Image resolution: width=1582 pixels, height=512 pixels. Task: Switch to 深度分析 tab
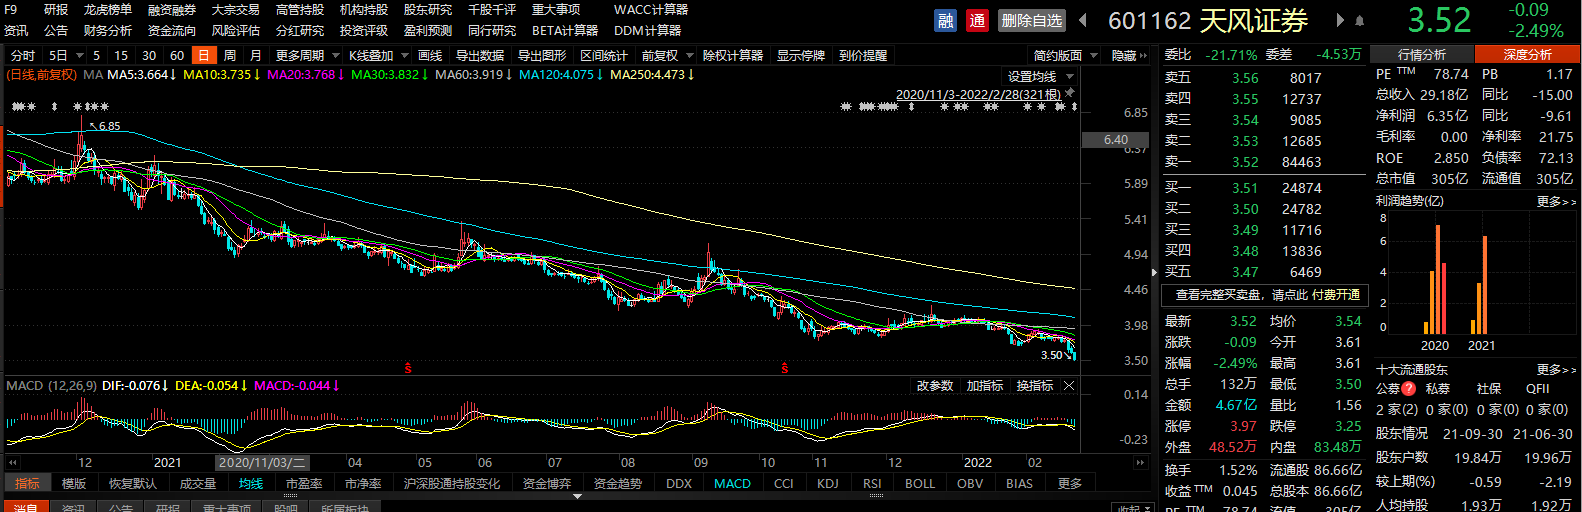pos(1527,55)
